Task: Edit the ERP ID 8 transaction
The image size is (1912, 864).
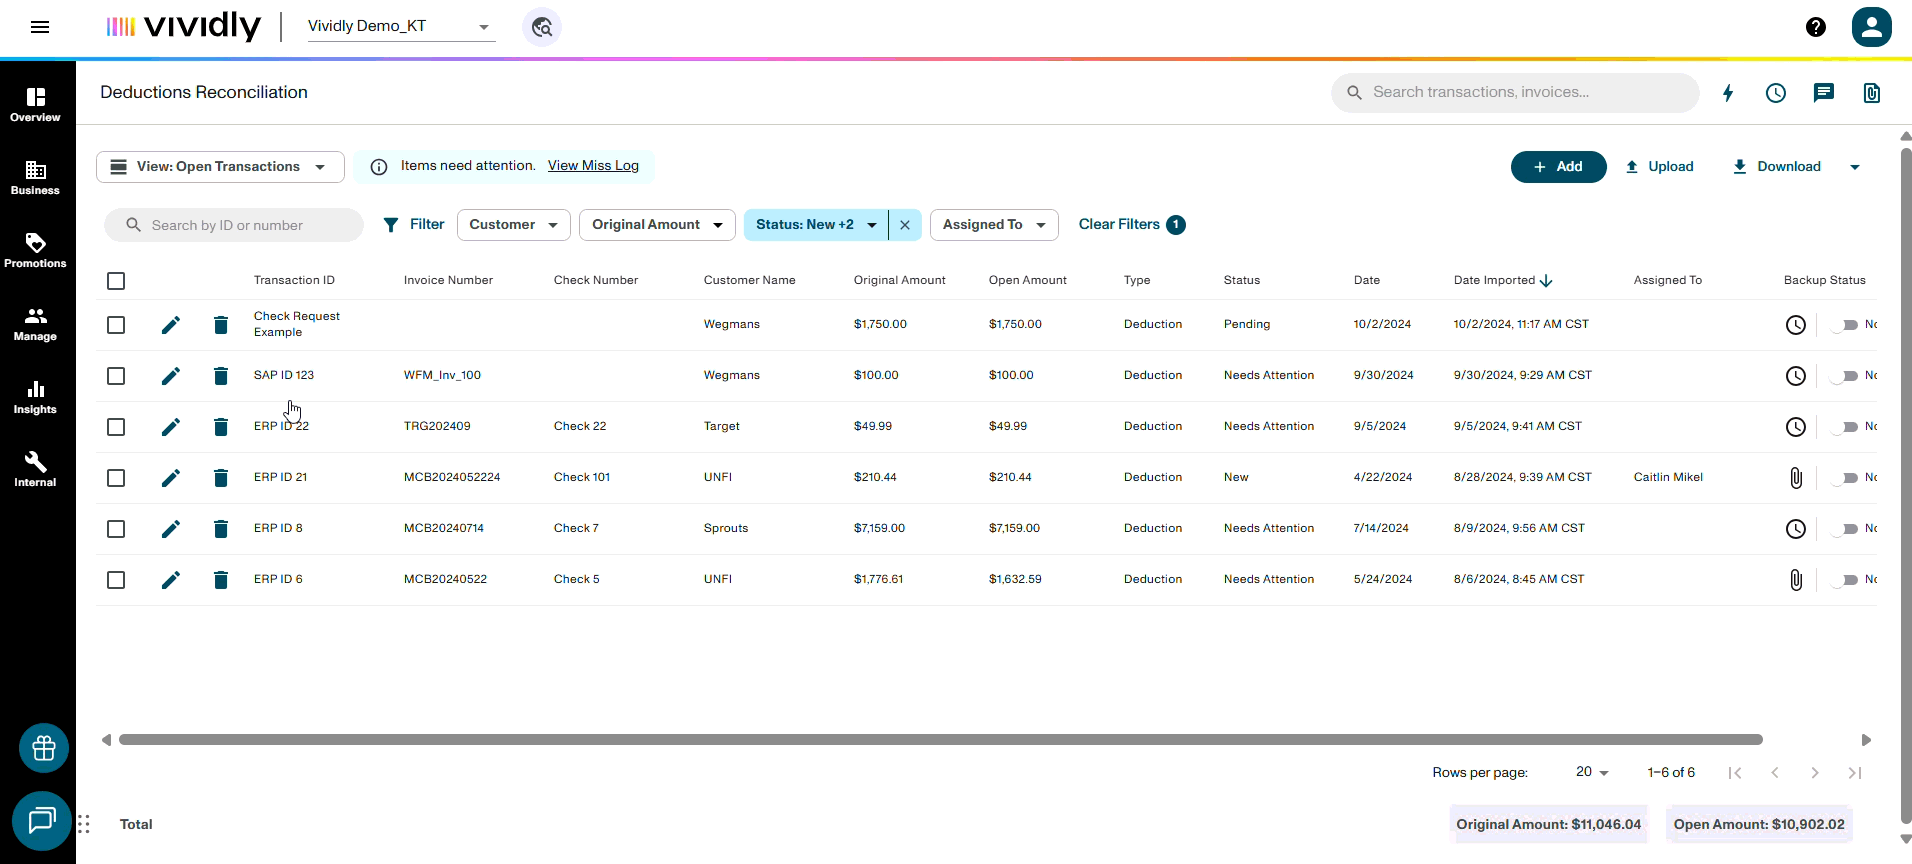Action: point(171,529)
